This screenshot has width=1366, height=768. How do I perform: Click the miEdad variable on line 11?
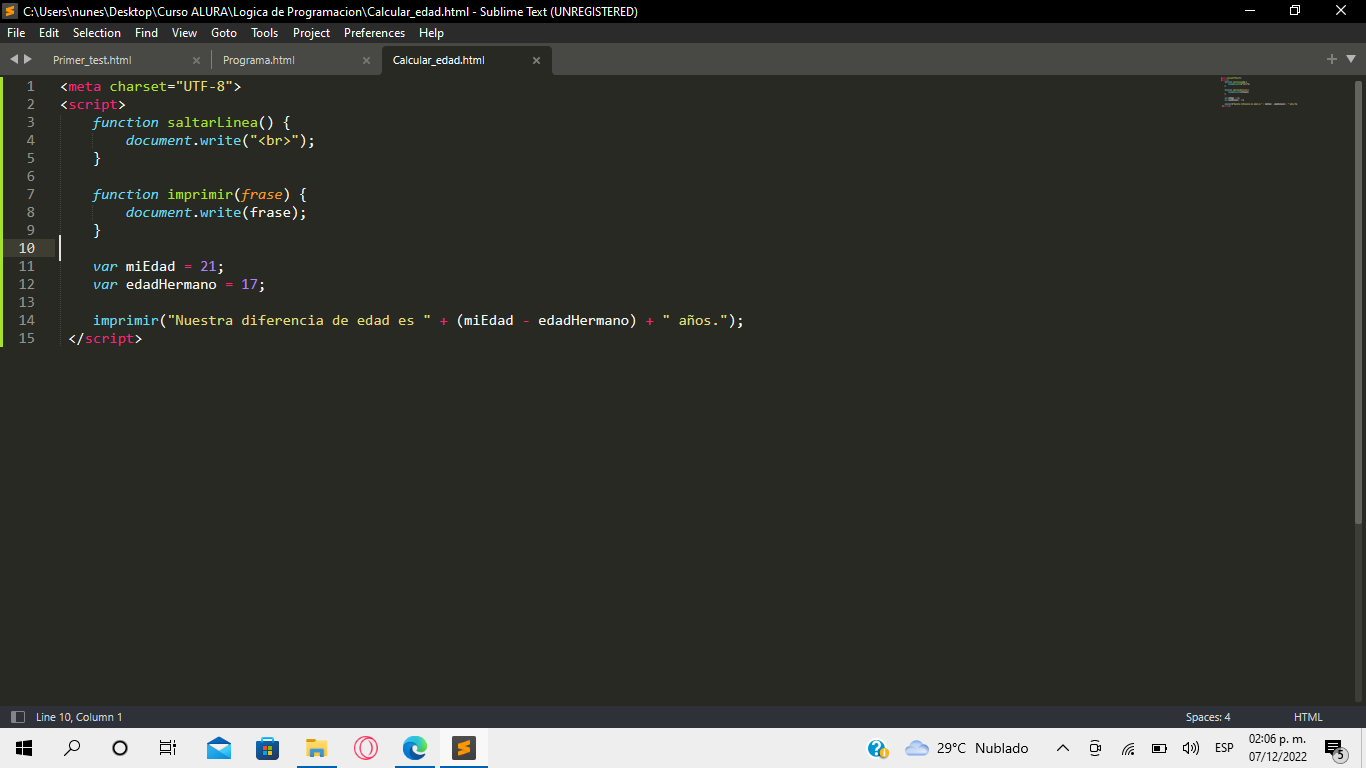[150, 266]
